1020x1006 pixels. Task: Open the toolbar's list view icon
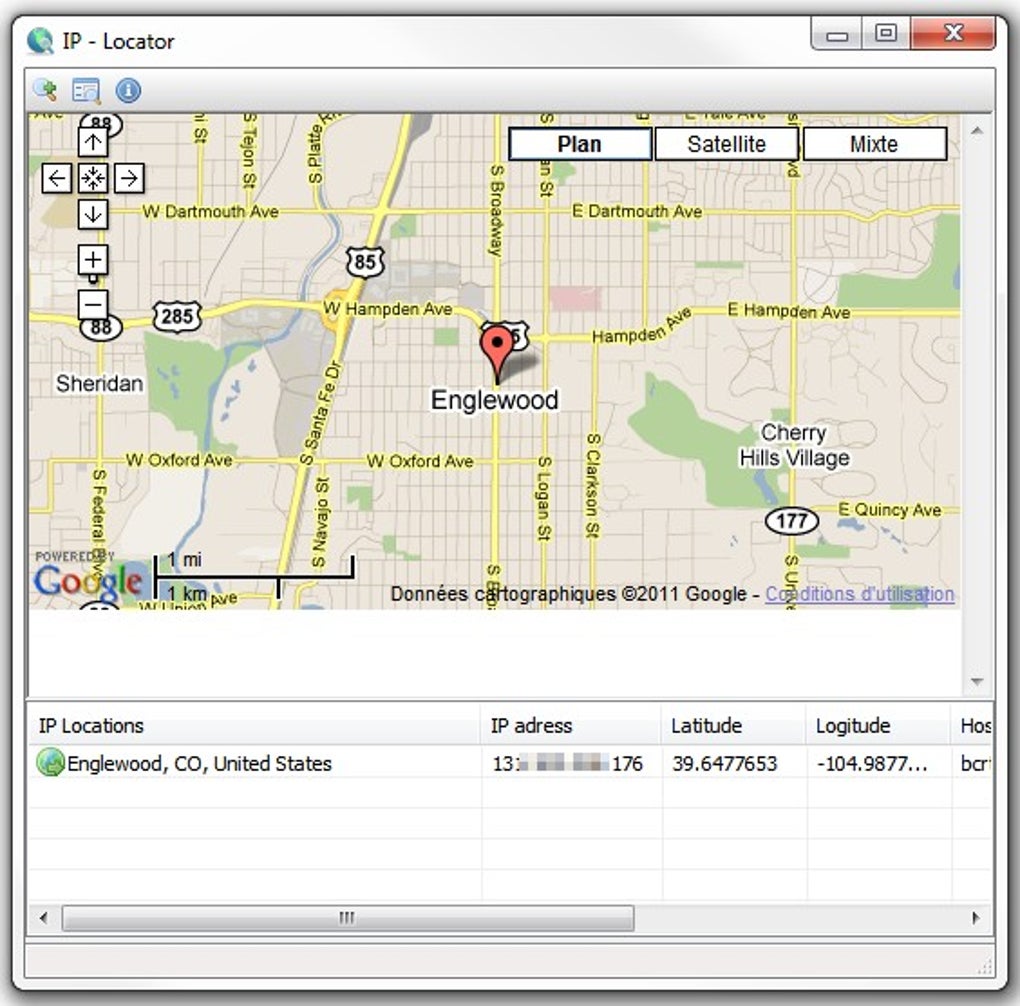86,90
